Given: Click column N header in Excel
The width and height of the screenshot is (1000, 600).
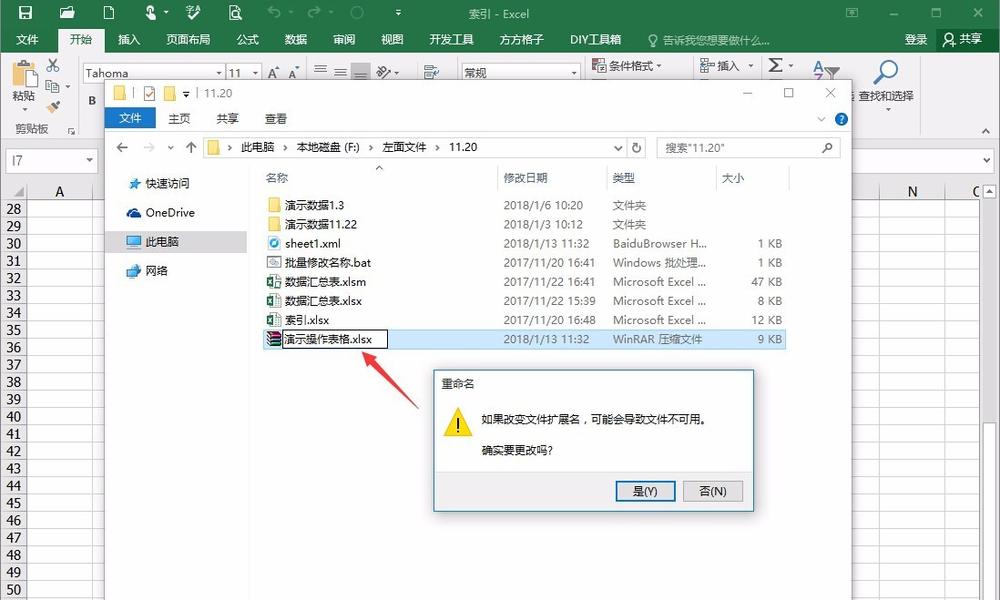Looking at the screenshot, I should point(912,191).
